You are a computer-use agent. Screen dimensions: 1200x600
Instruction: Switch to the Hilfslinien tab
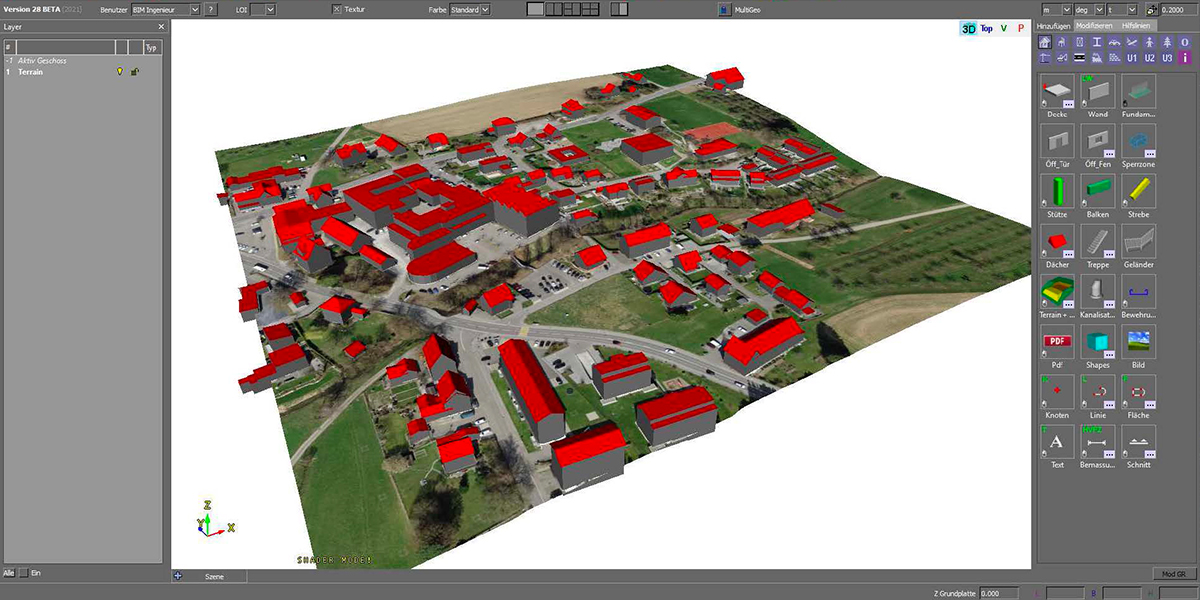point(1136,25)
